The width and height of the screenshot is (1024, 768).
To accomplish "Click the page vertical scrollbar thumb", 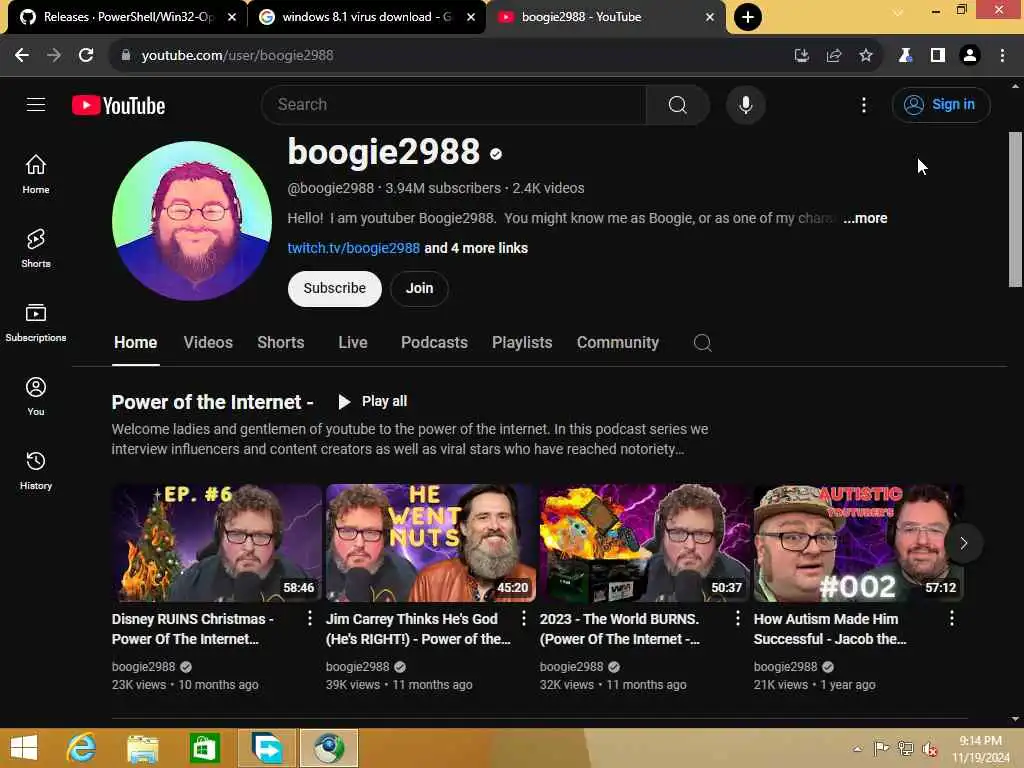I will 1015,209.
